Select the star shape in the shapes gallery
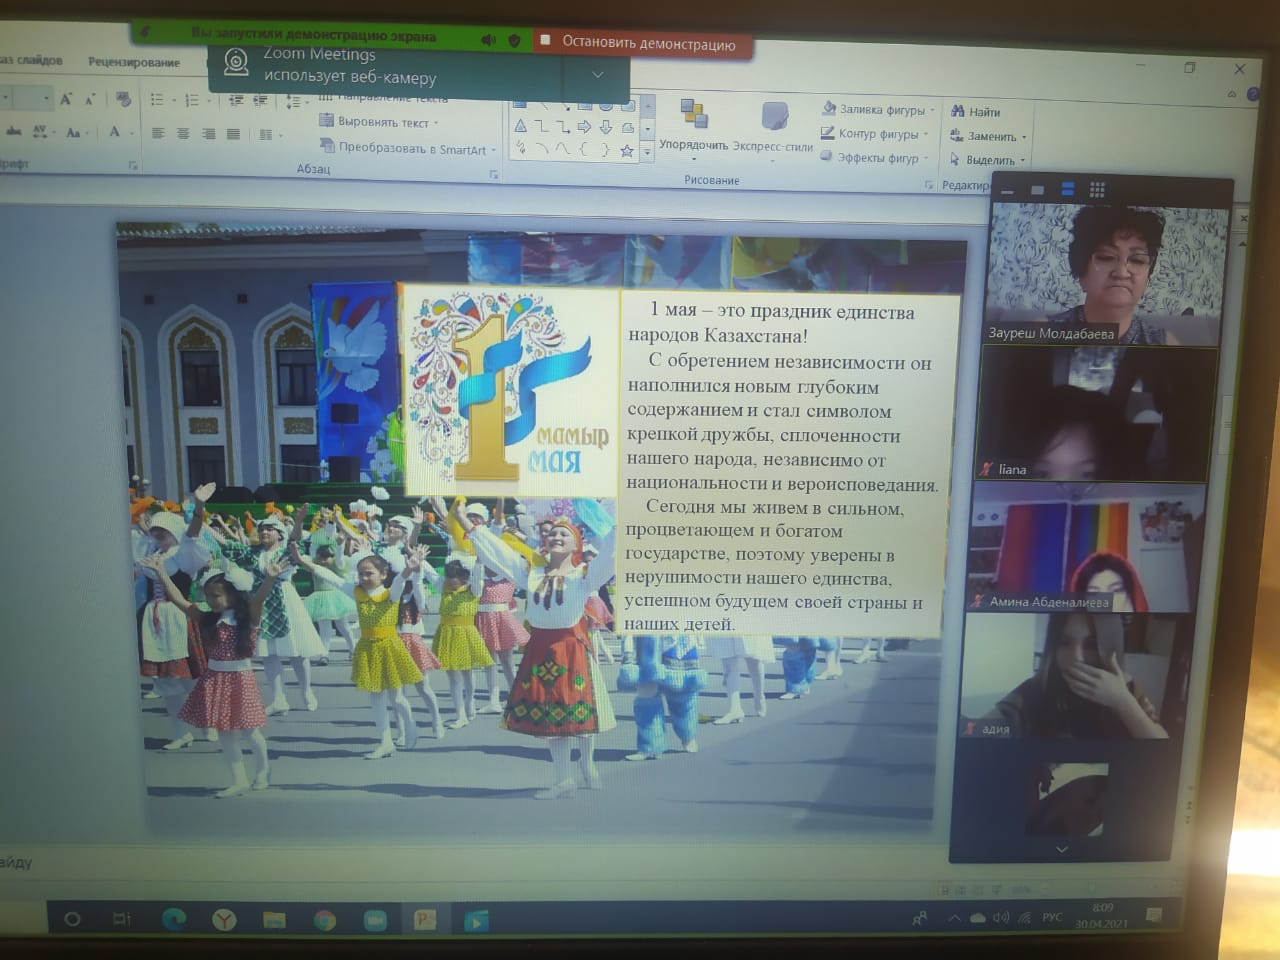The image size is (1280, 960). pyautogui.click(x=627, y=151)
